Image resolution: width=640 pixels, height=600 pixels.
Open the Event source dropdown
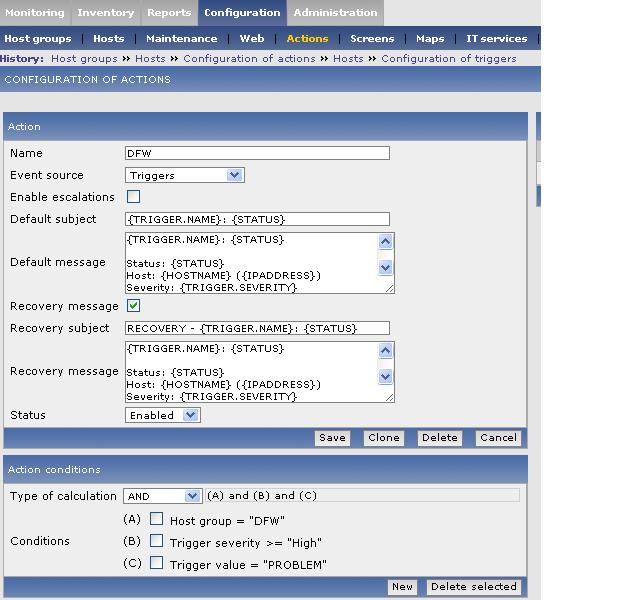point(185,175)
